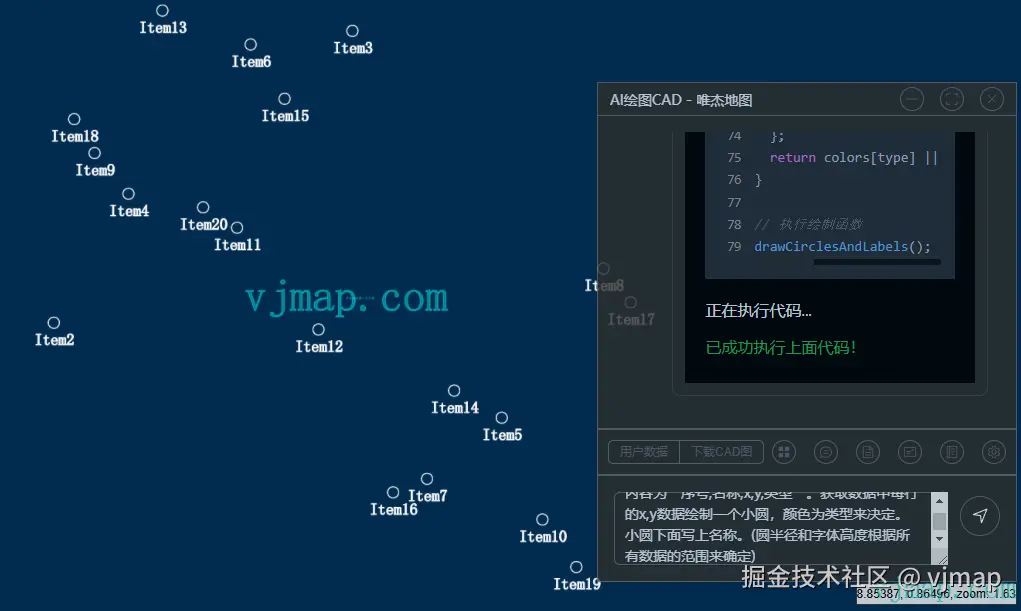Click the 用户数据 button
The width and height of the screenshot is (1021, 611).
coord(643,452)
